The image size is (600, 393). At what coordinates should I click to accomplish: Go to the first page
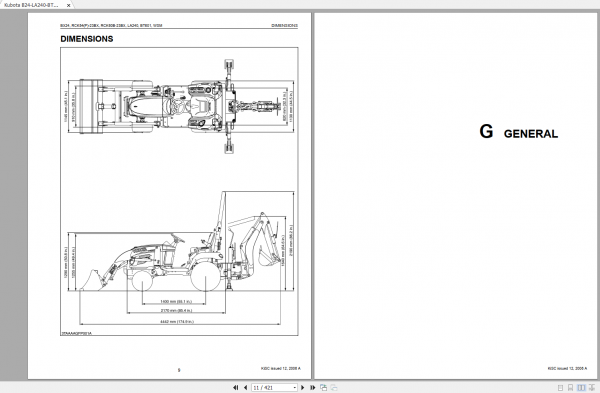(235, 388)
